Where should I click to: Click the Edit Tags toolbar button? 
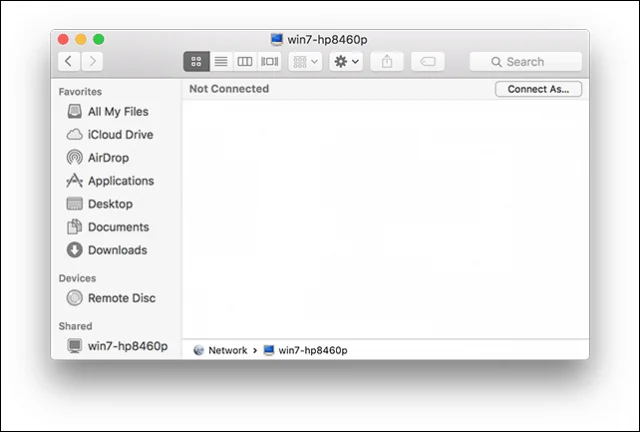point(428,62)
